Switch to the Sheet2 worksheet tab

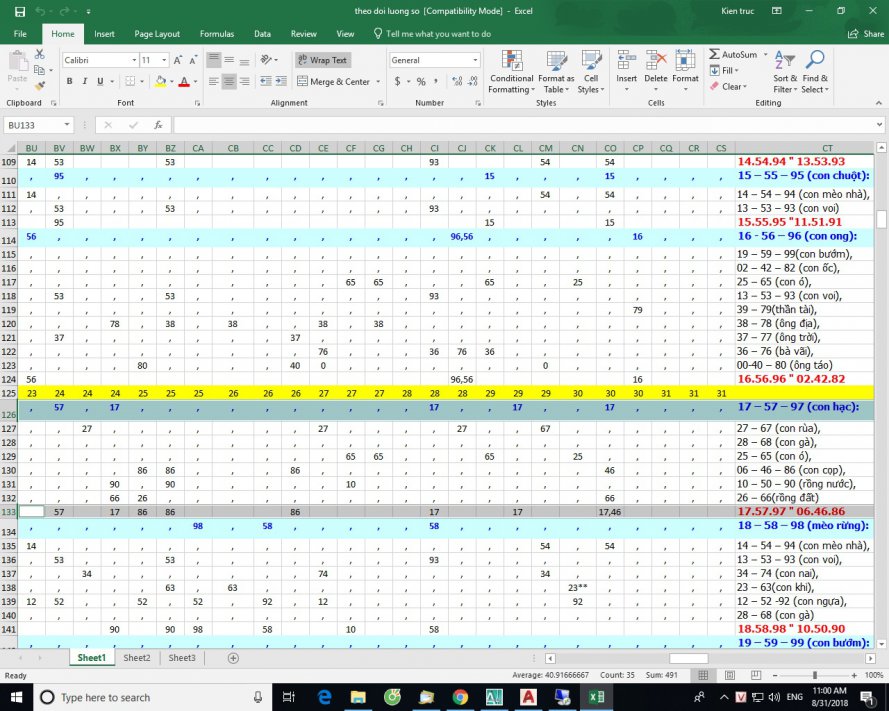pyautogui.click(x=137, y=658)
